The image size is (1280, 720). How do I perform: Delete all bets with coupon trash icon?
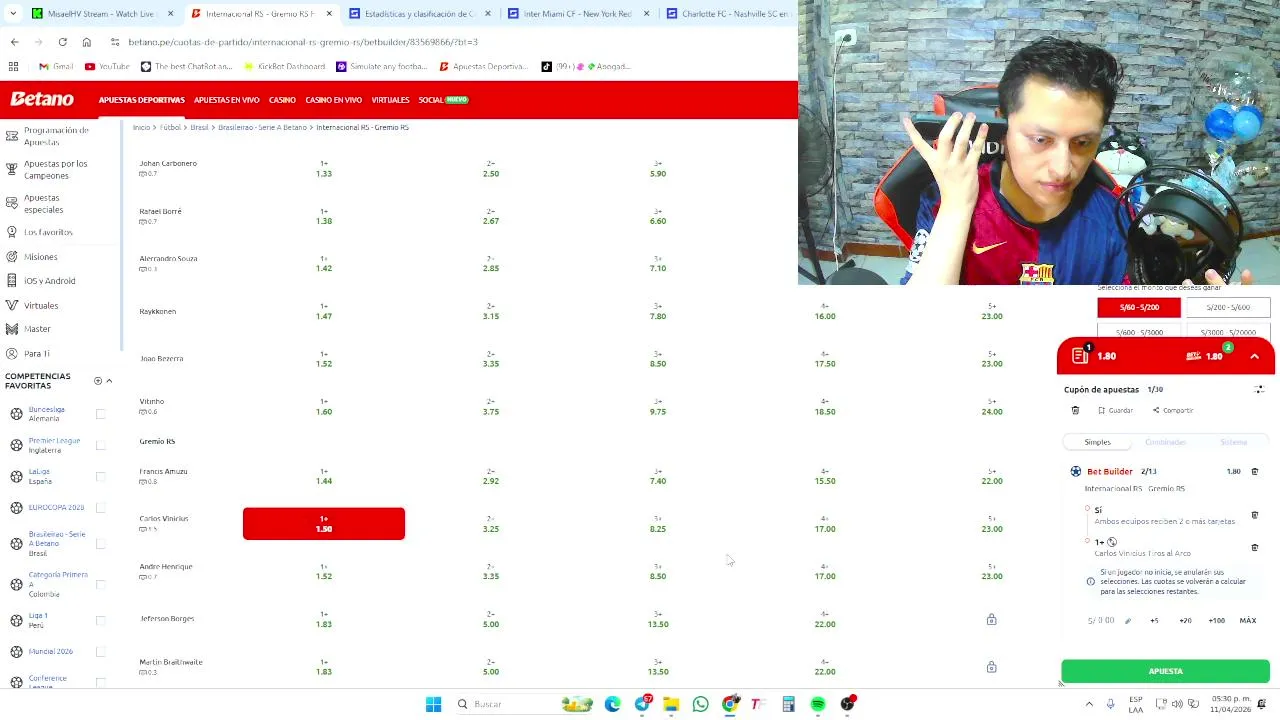(1075, 410)
